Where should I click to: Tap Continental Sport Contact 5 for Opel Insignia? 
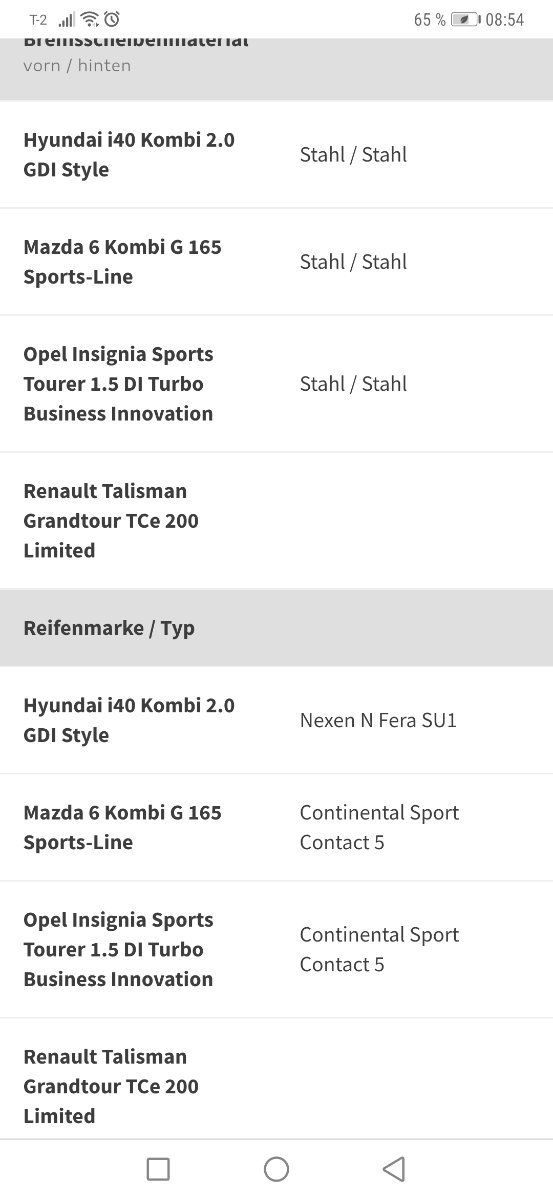[379, 949]
